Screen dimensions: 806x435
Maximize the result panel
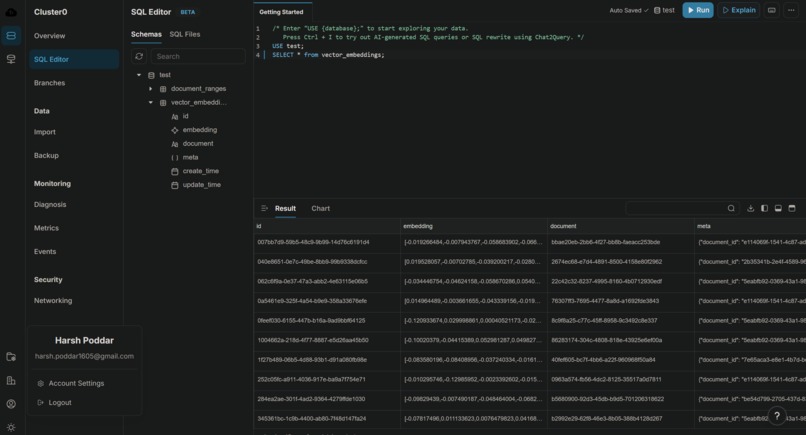(792, 208)
